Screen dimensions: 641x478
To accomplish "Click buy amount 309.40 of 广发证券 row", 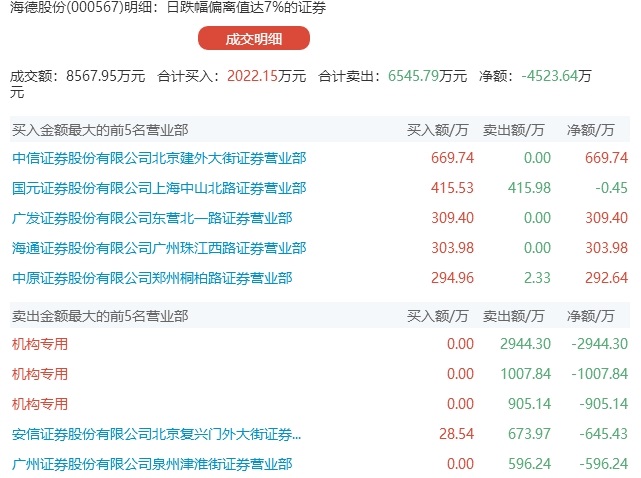I will (x=453, y=218).
